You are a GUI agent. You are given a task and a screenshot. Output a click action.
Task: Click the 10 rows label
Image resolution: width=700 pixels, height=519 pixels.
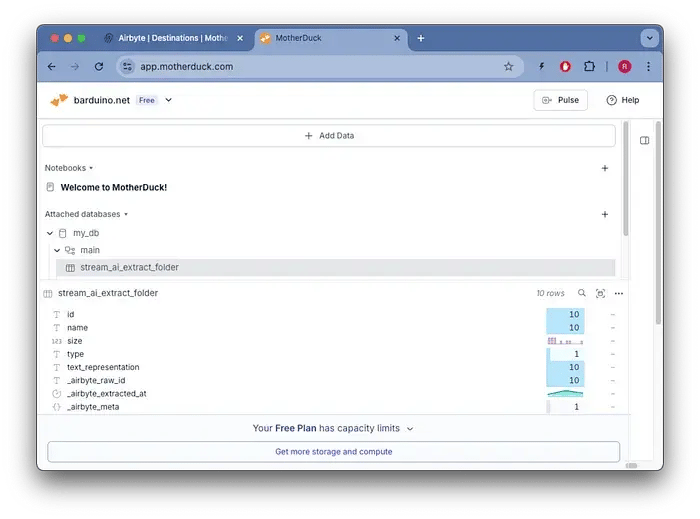550,293
